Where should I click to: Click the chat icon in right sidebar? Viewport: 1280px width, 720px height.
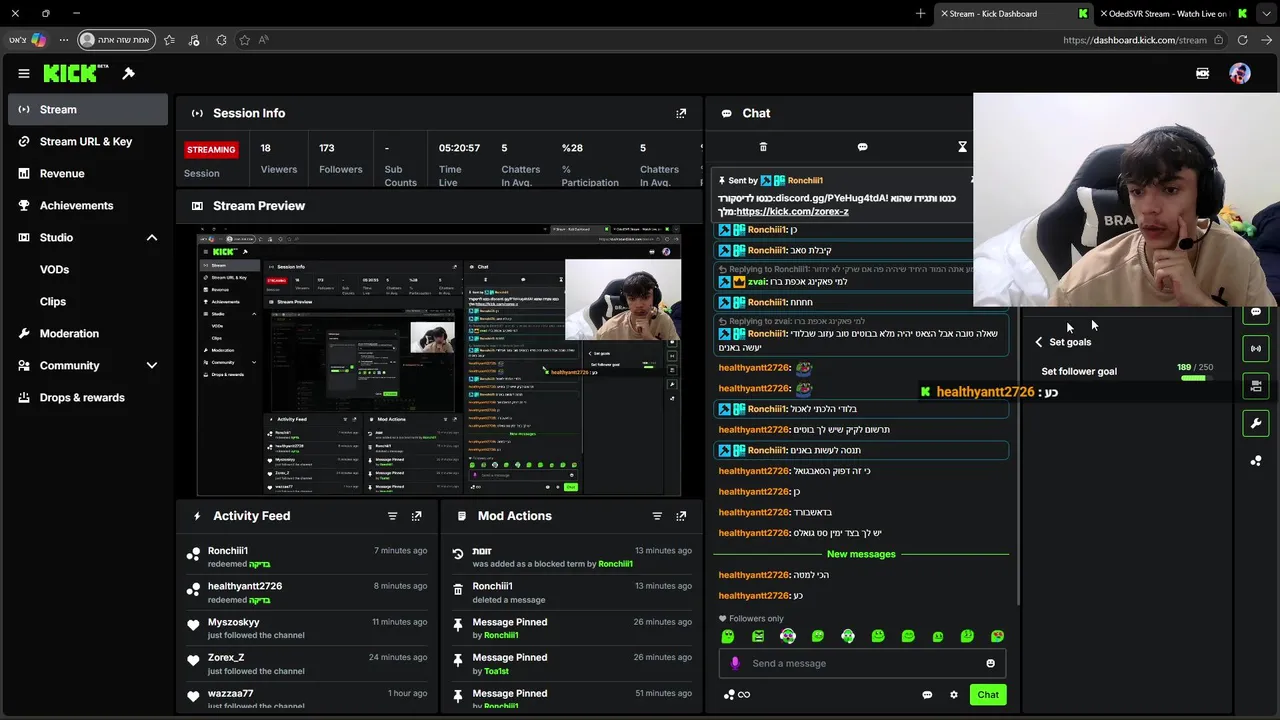1256,312
